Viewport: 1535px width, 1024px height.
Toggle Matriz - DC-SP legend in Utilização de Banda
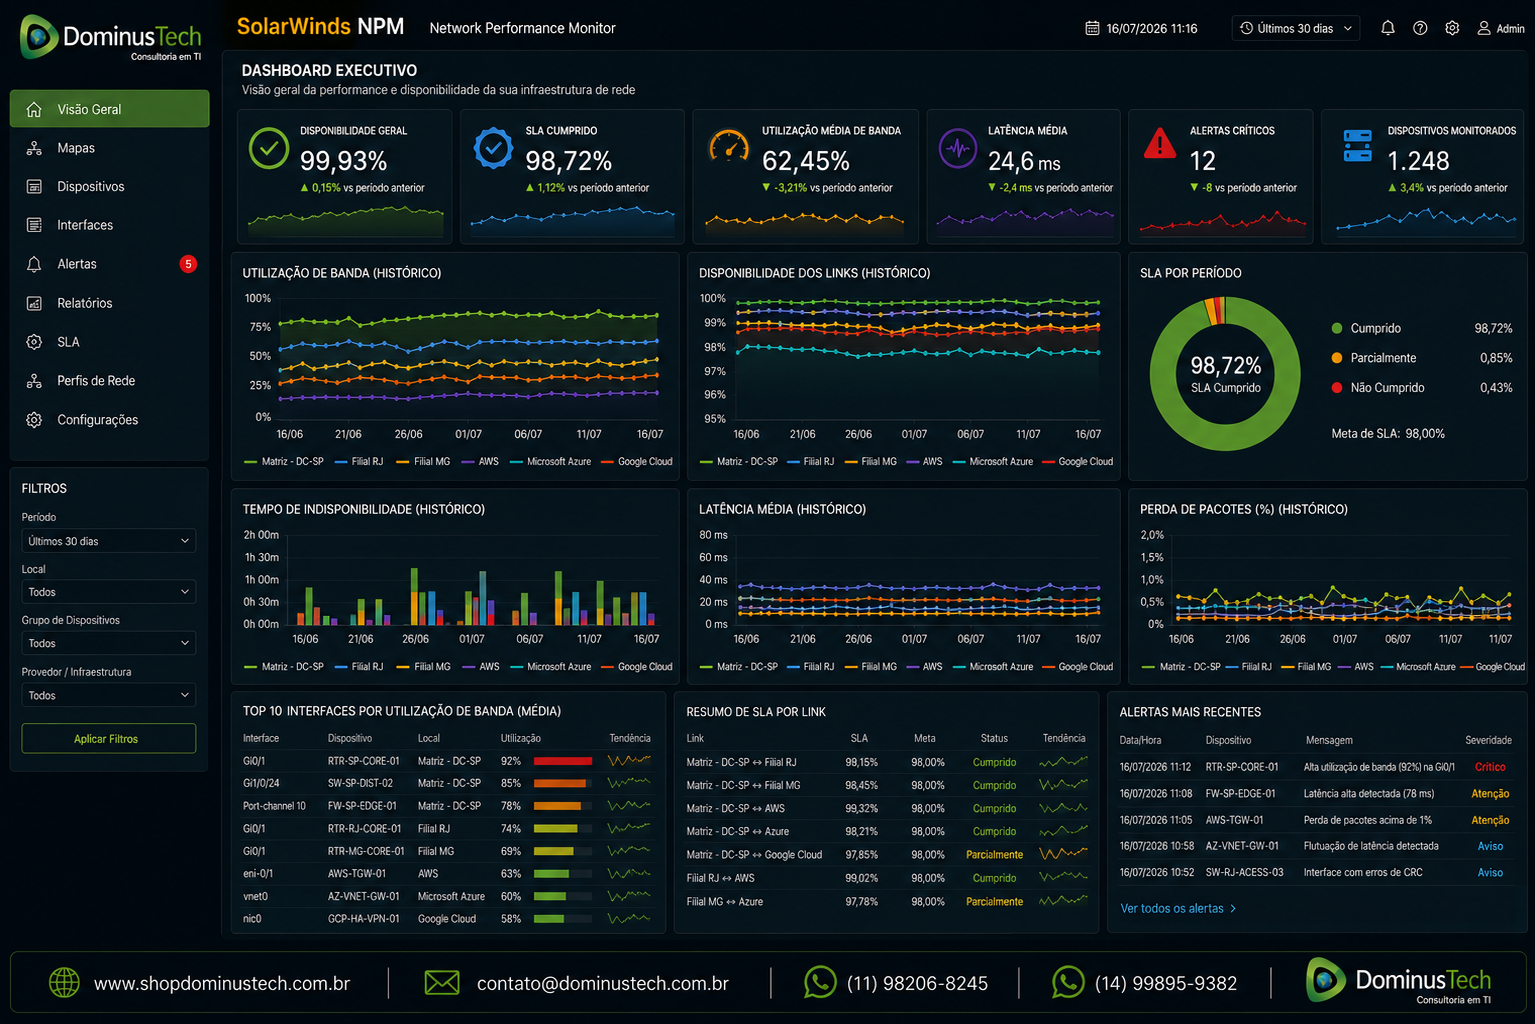pyautogui.click(x=284, y=462)
